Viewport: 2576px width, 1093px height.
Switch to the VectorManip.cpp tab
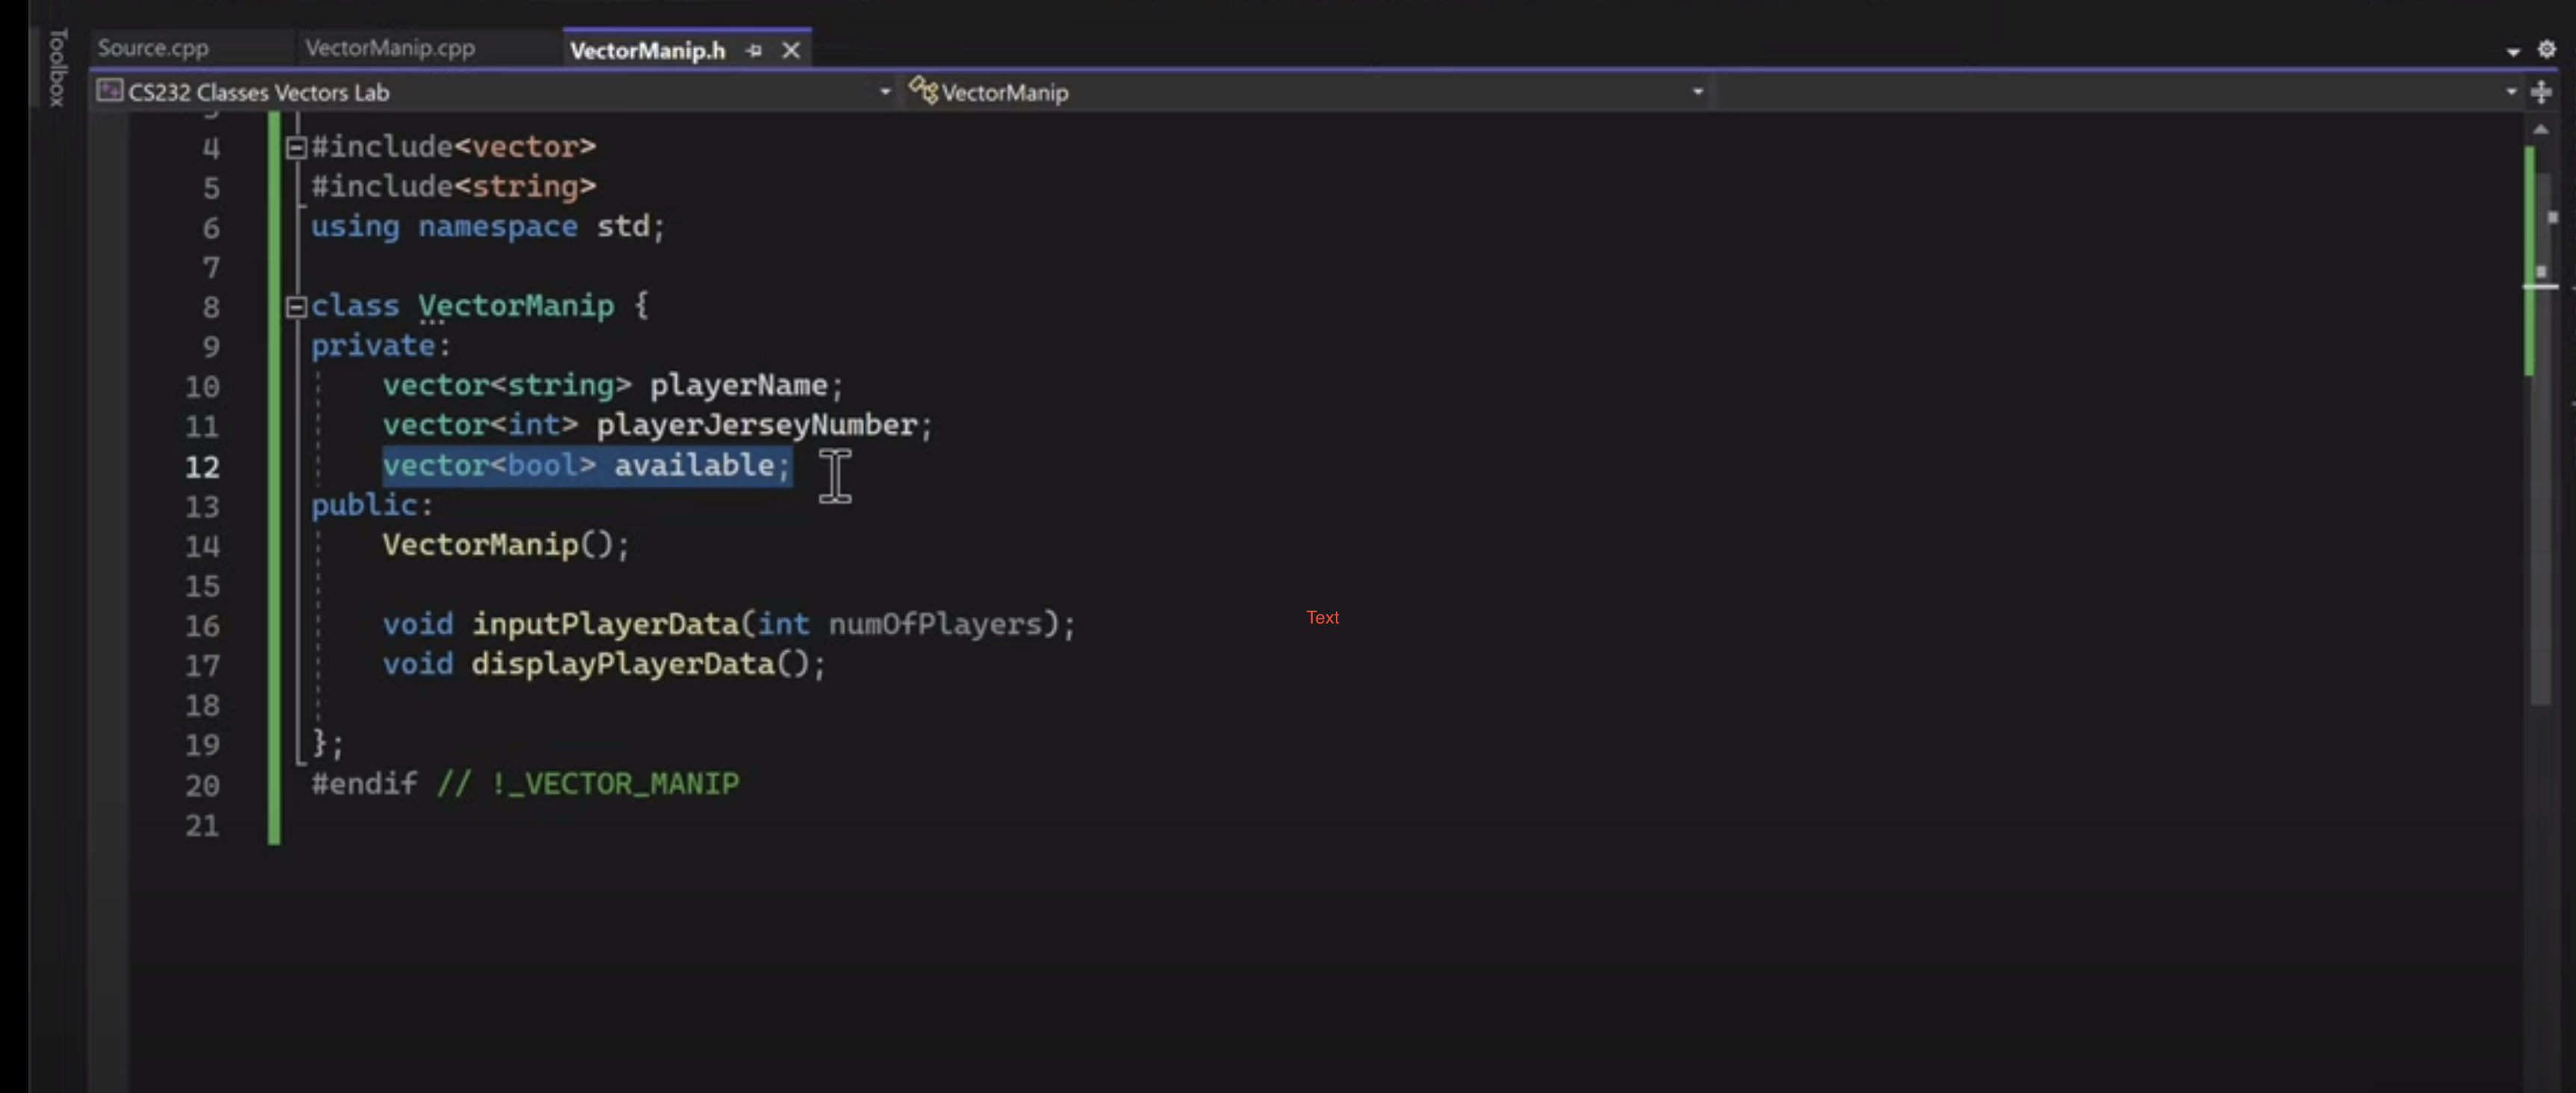pyautogui.click(x=389, y=47)
